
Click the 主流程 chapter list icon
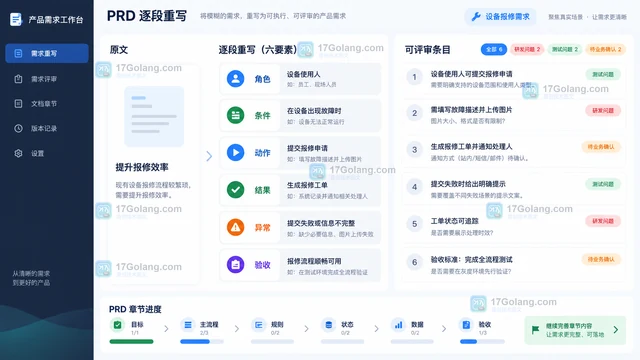click(188, 325)
